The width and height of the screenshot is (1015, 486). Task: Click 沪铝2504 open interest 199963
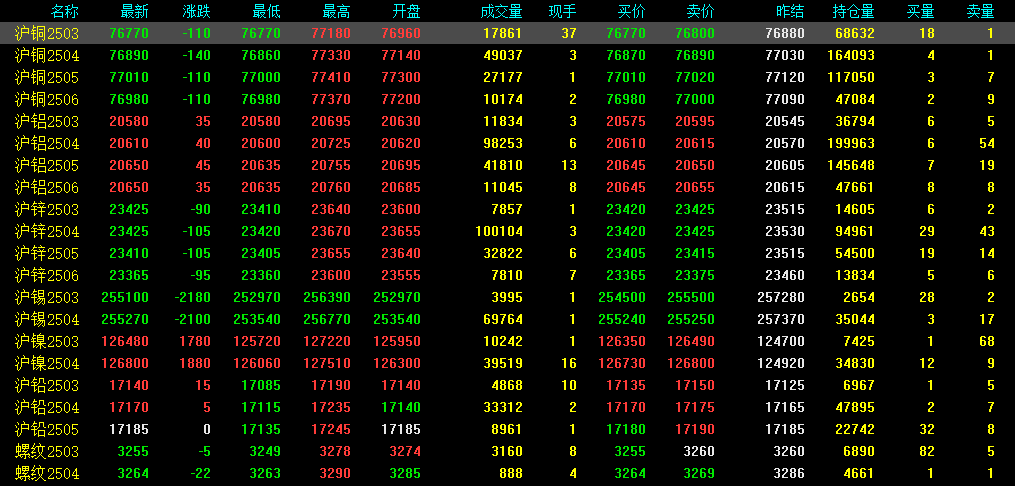[x=851, y=144]
